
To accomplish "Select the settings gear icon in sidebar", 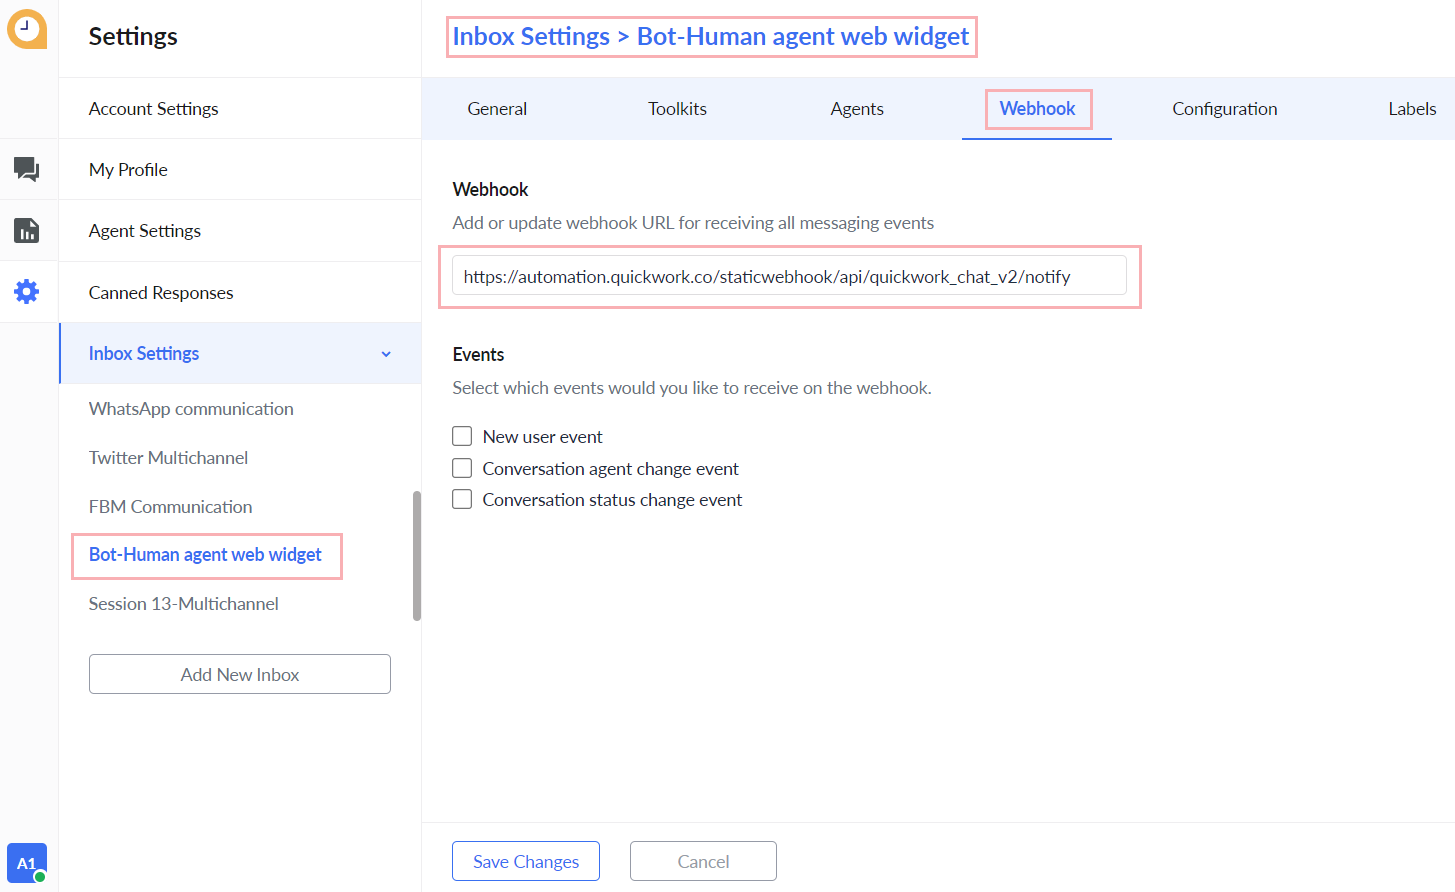I will (x=27, y=292).
